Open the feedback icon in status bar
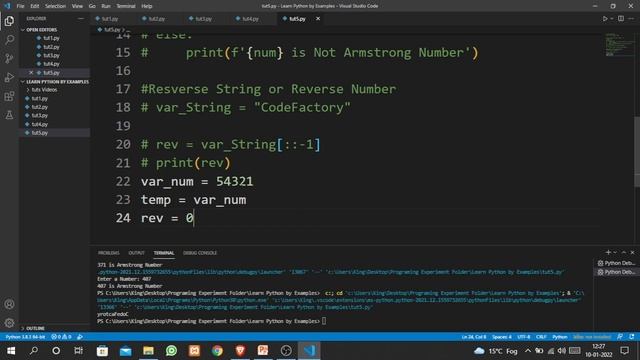 click(620, 337)
